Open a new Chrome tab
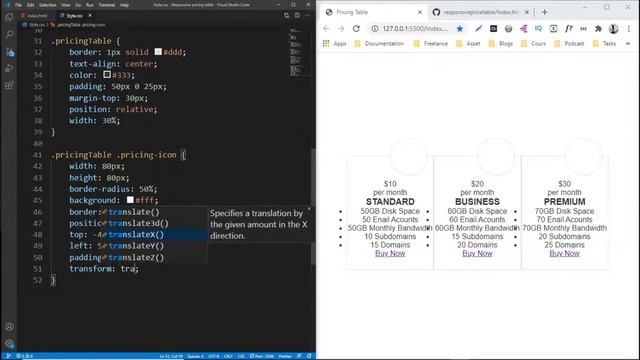 544,12
